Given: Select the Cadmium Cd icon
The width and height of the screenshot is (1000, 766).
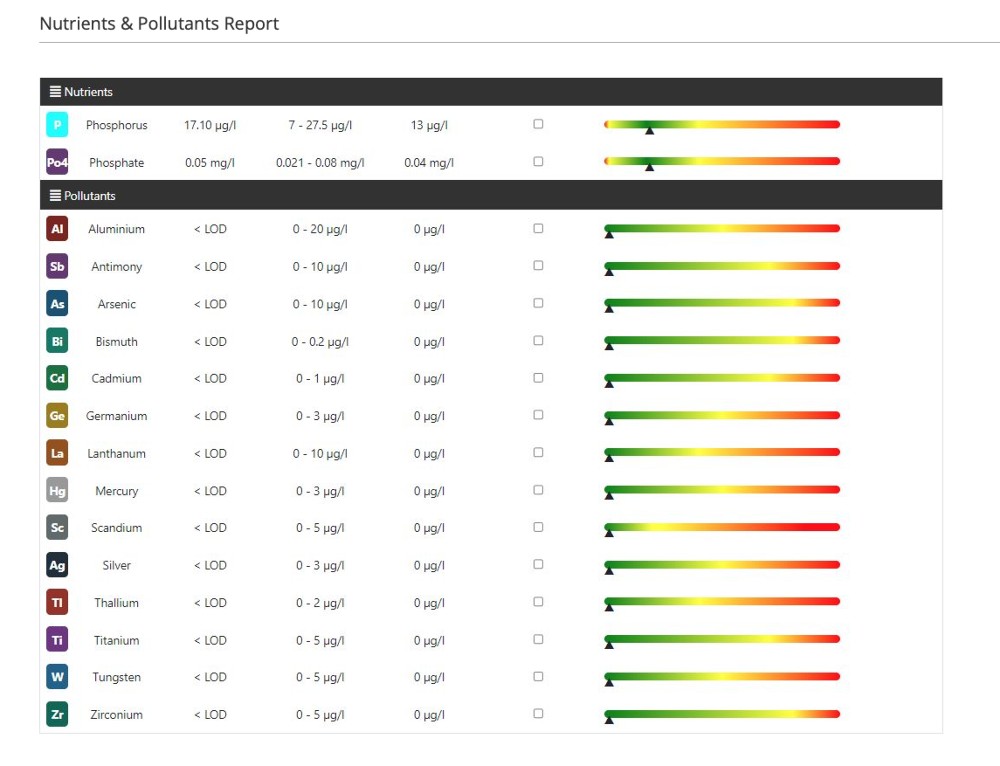Looking at the screenshot, I should (57, 378).
